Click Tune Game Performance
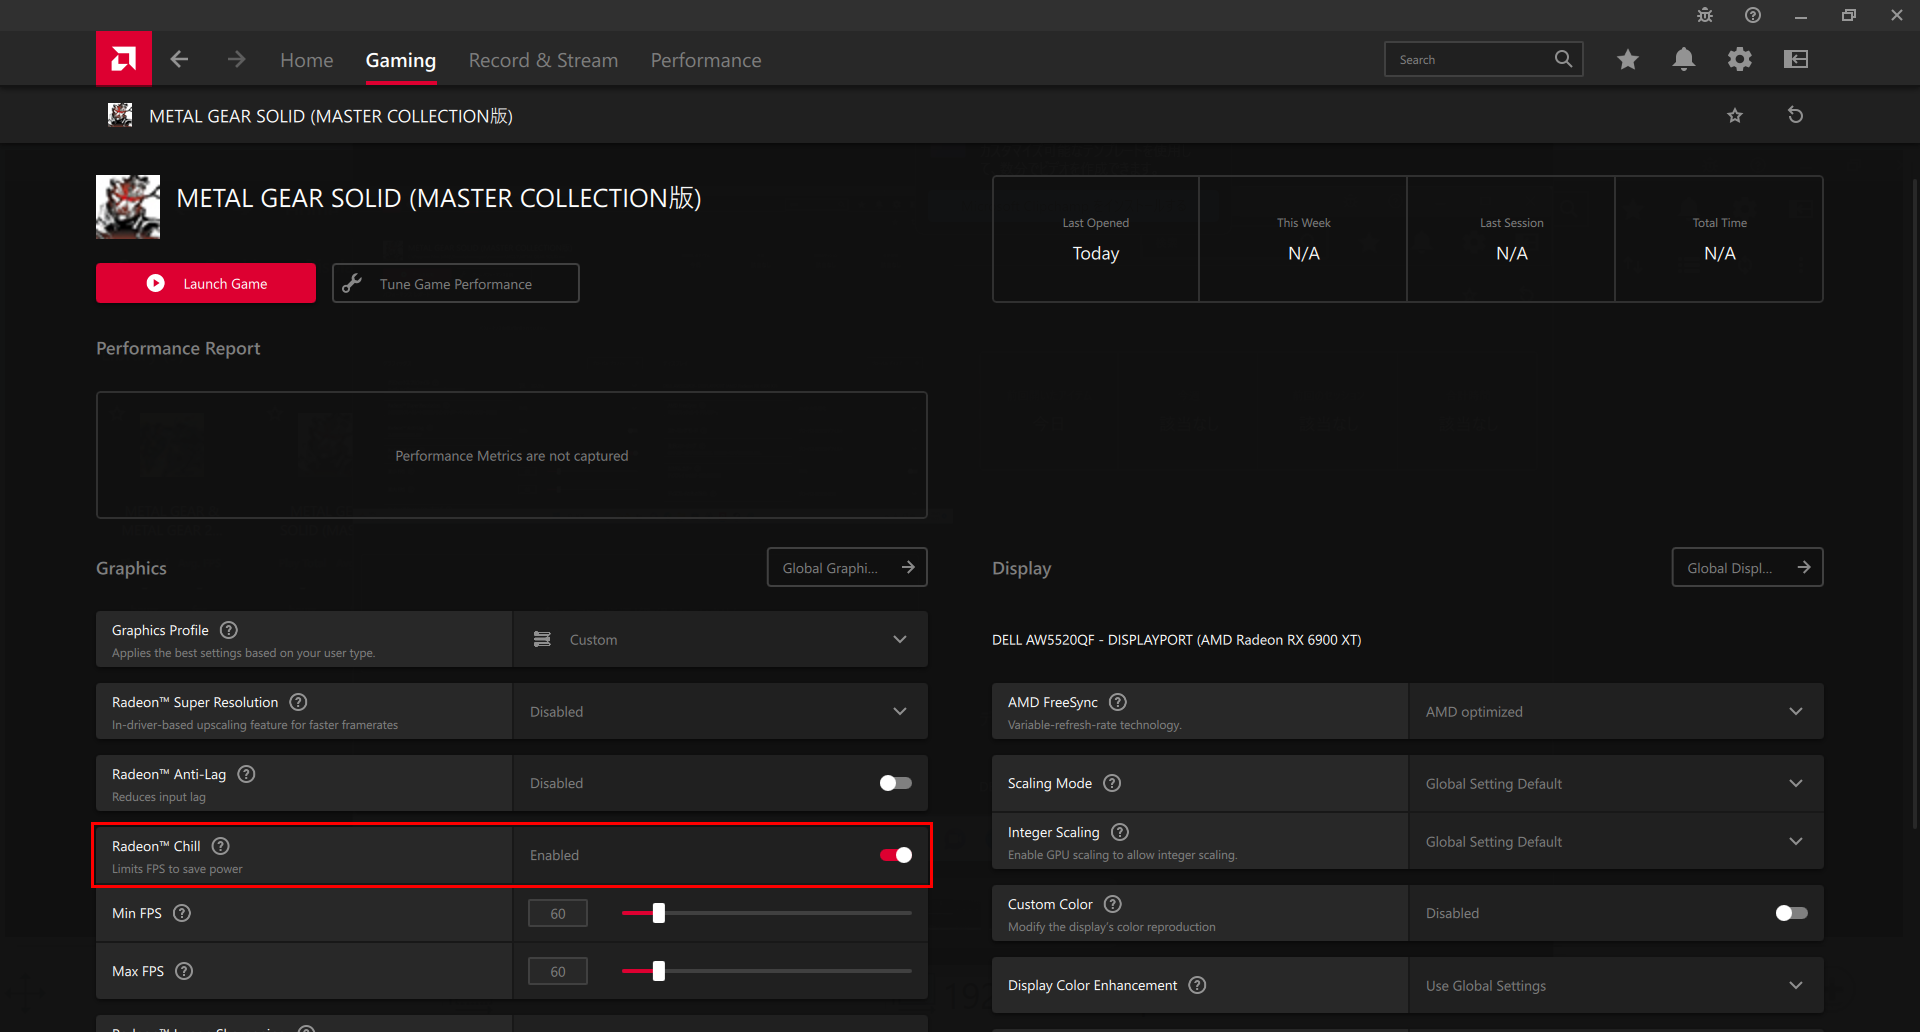Viewport: 1920px width, 1032px height. tap(456, 283)
